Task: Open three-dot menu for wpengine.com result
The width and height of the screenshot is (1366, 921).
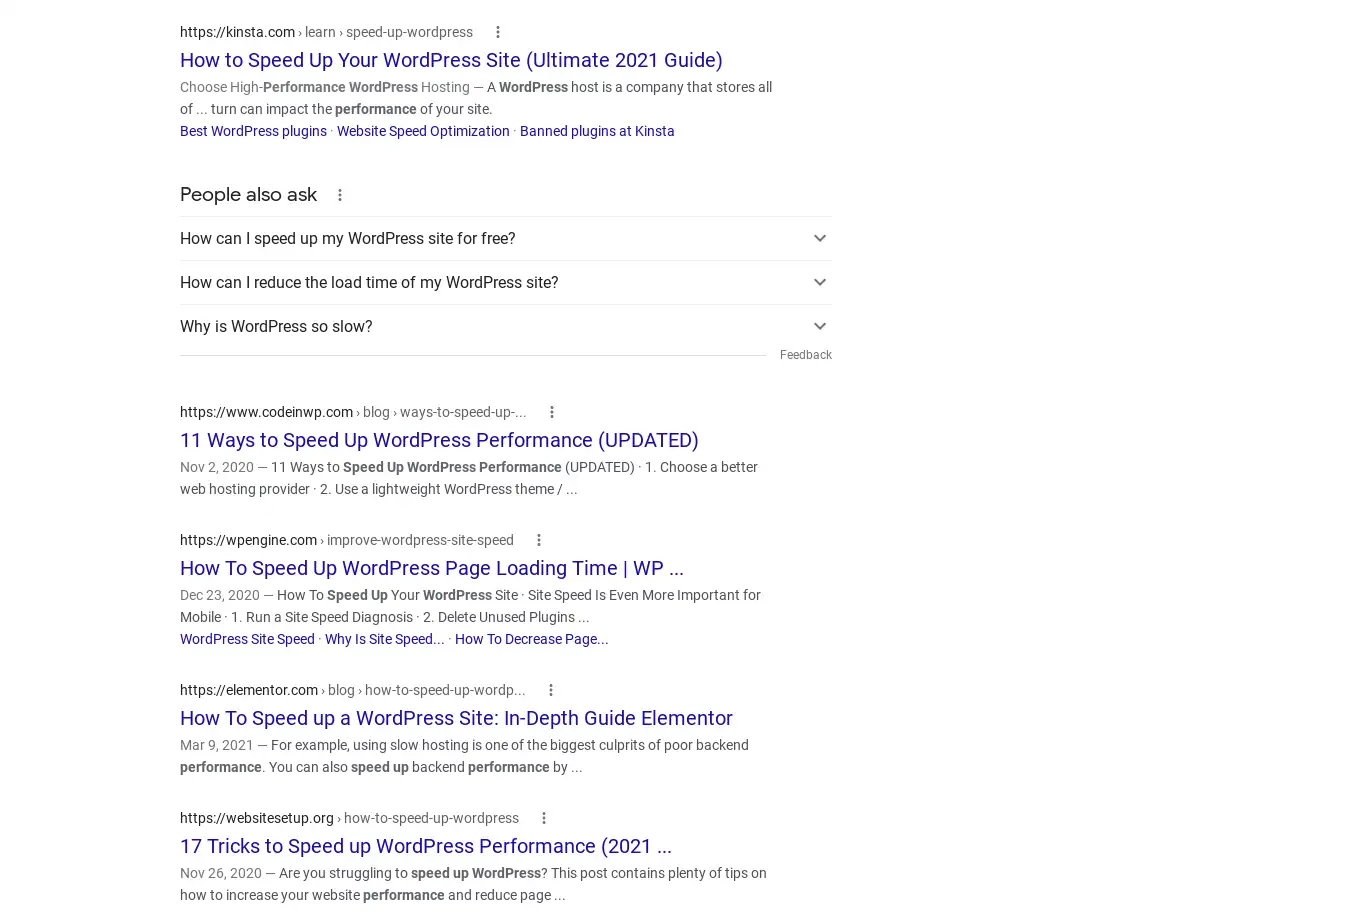Action: (x=539, y=540)
